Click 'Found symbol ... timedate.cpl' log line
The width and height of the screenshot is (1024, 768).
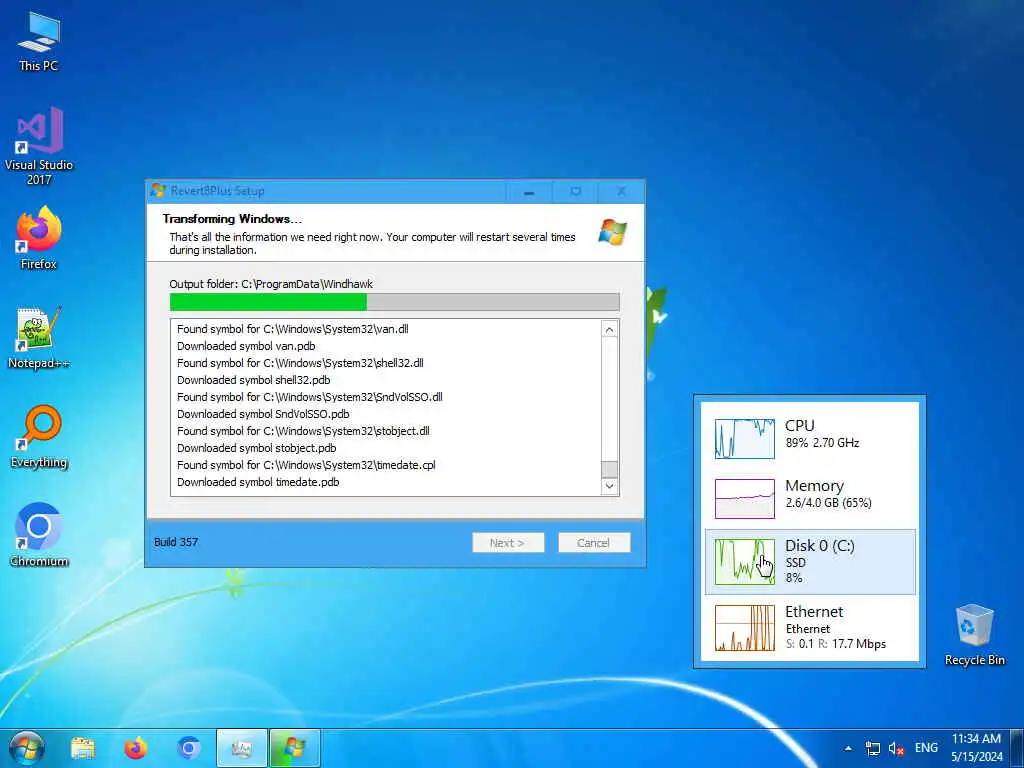click(x=306, y=465)
